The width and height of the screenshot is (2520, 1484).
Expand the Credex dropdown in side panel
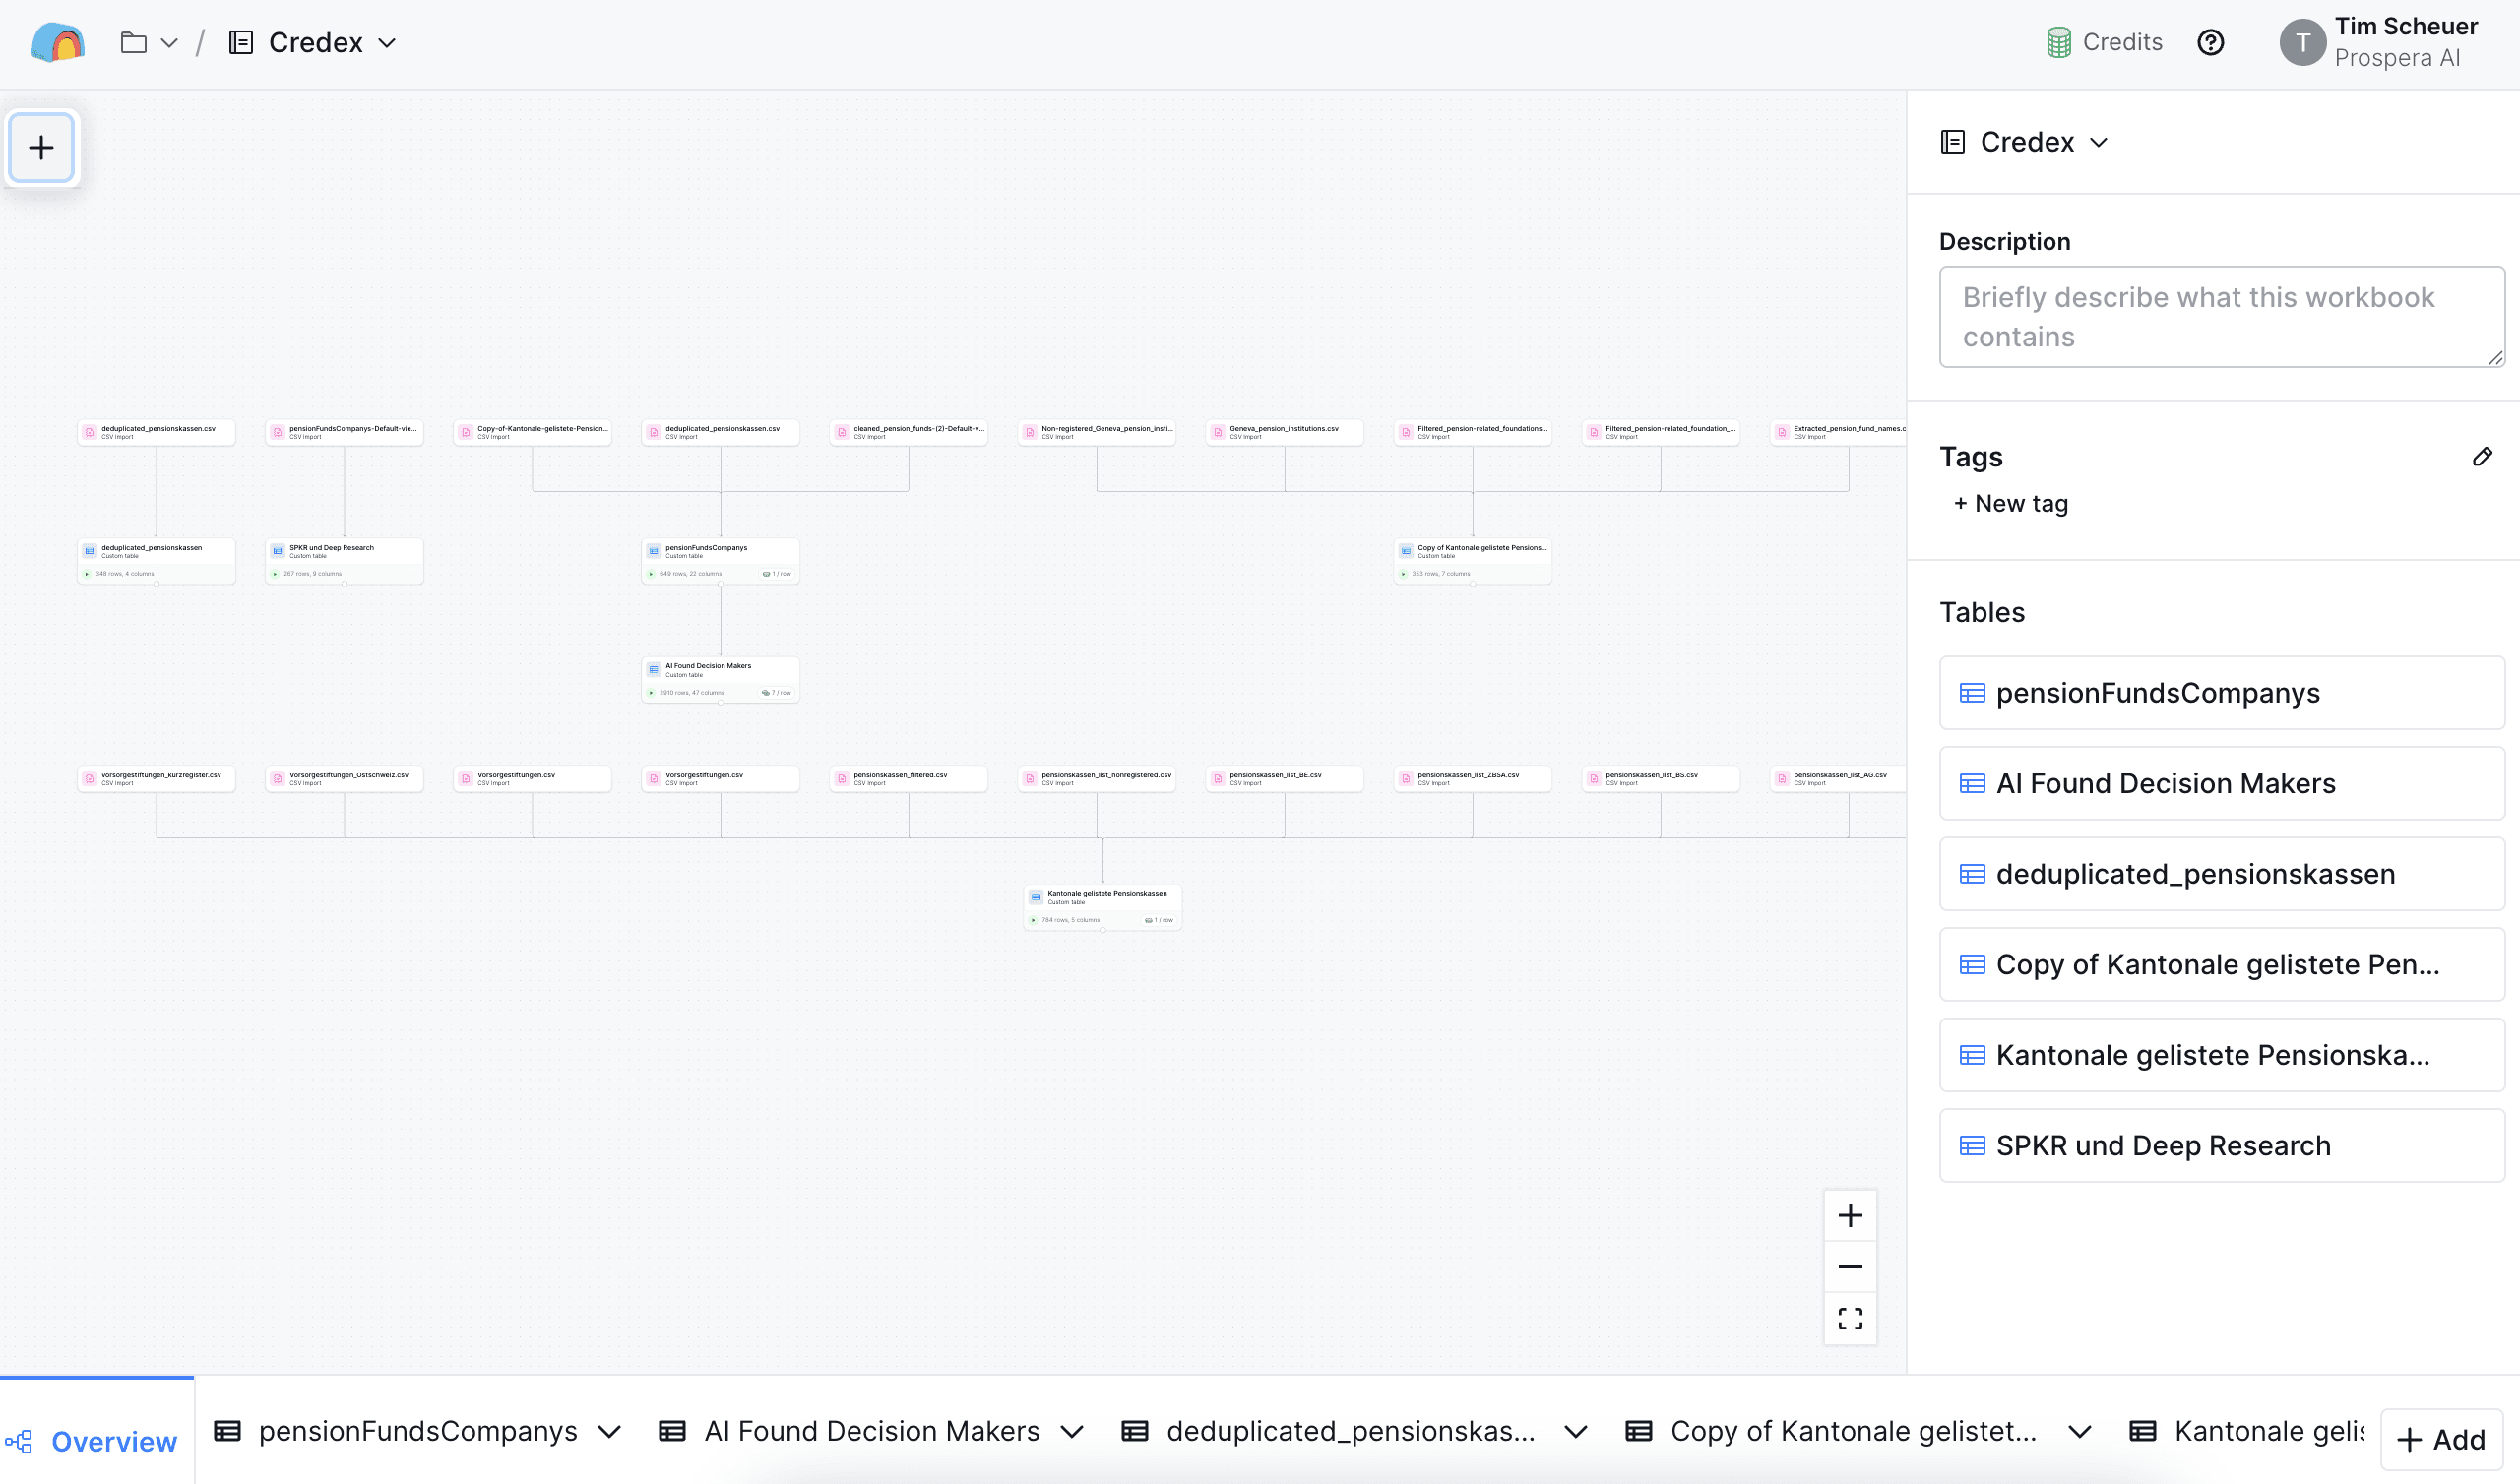(2098, 142)
